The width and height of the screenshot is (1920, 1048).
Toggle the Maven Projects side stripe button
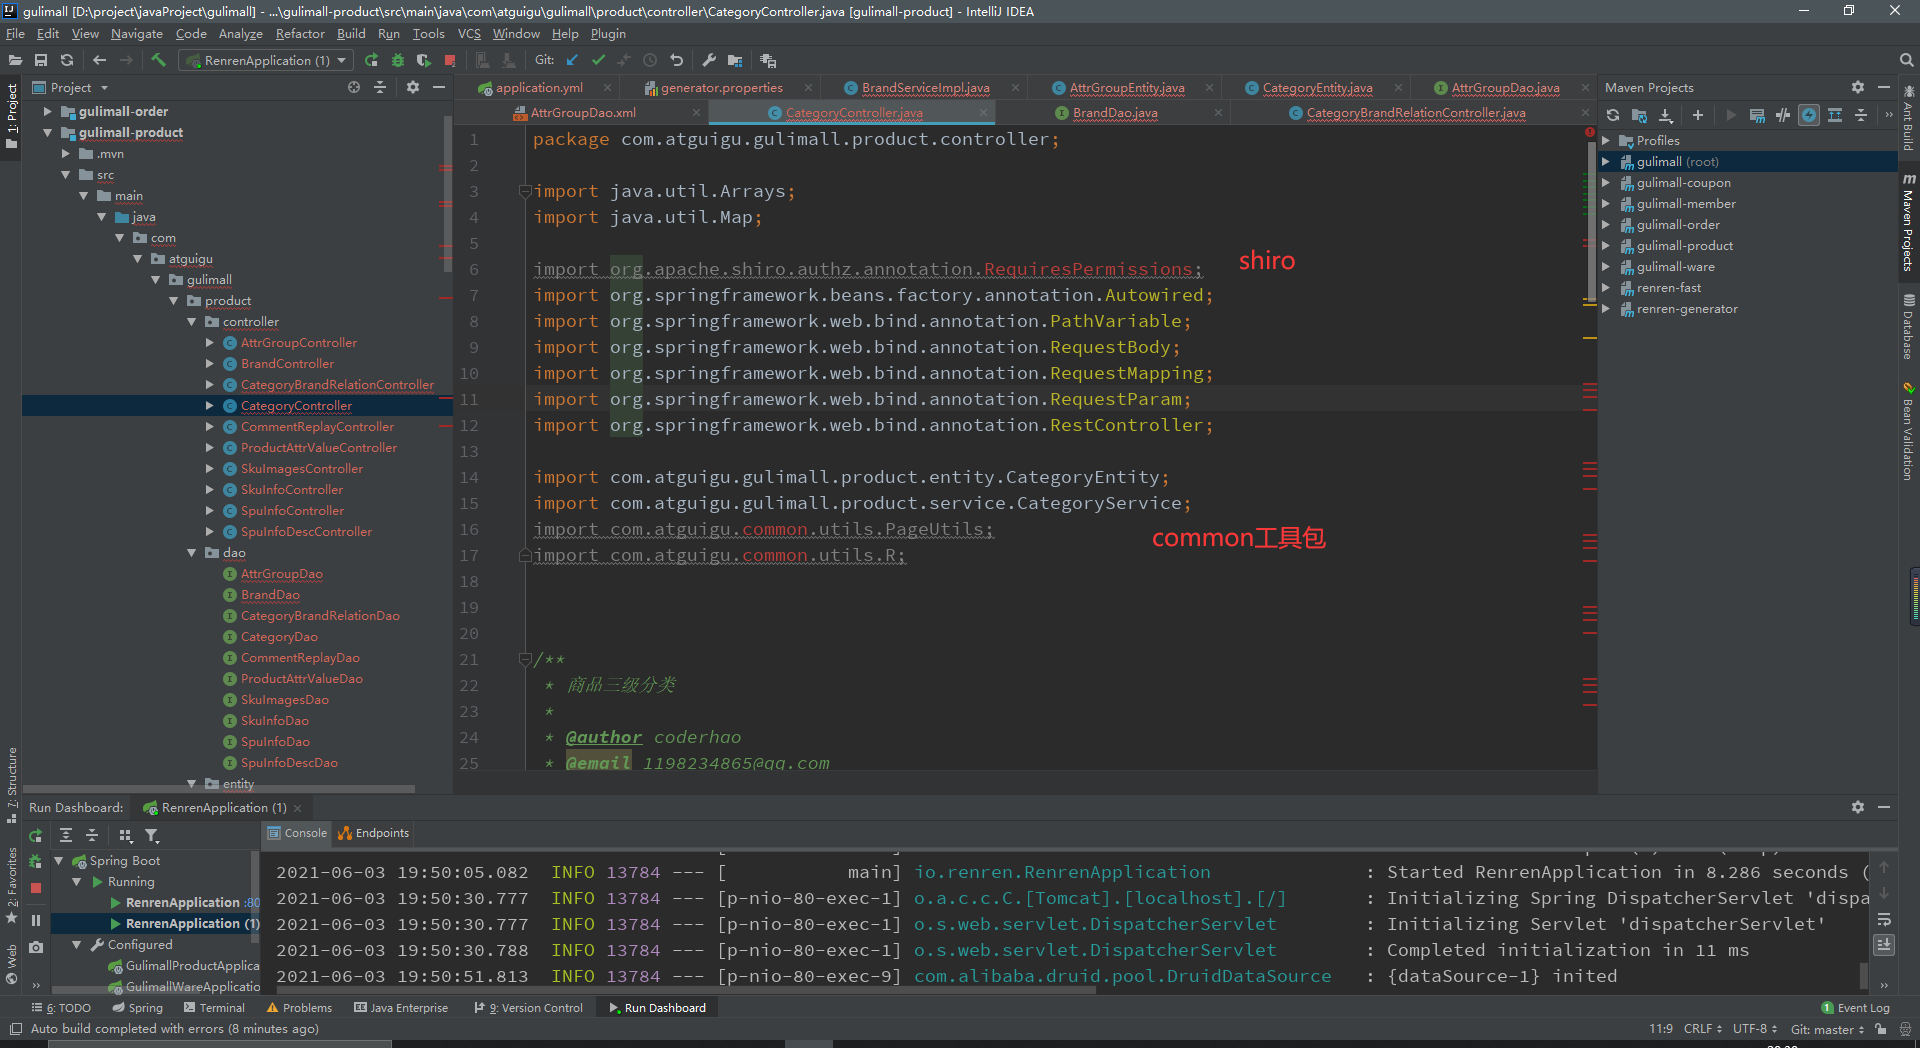click(x=1908, y=222)
